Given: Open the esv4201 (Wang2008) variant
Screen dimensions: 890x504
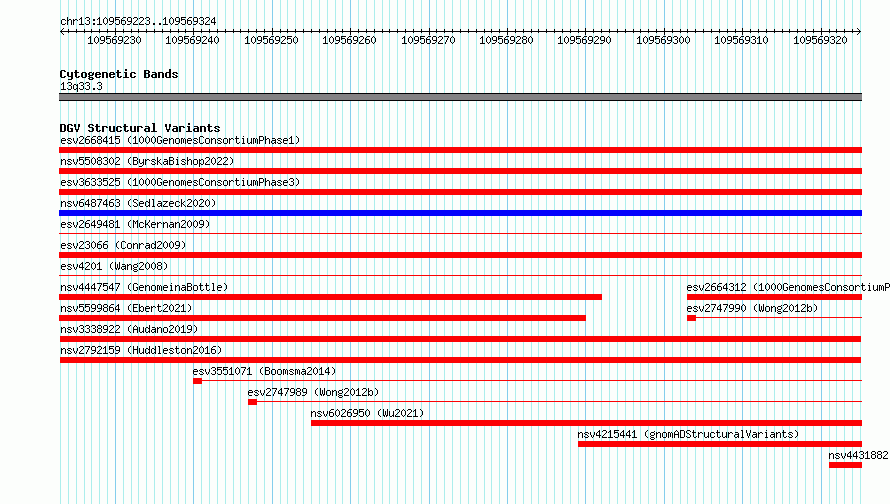Looking at the screenshot, I should point(114,266).
